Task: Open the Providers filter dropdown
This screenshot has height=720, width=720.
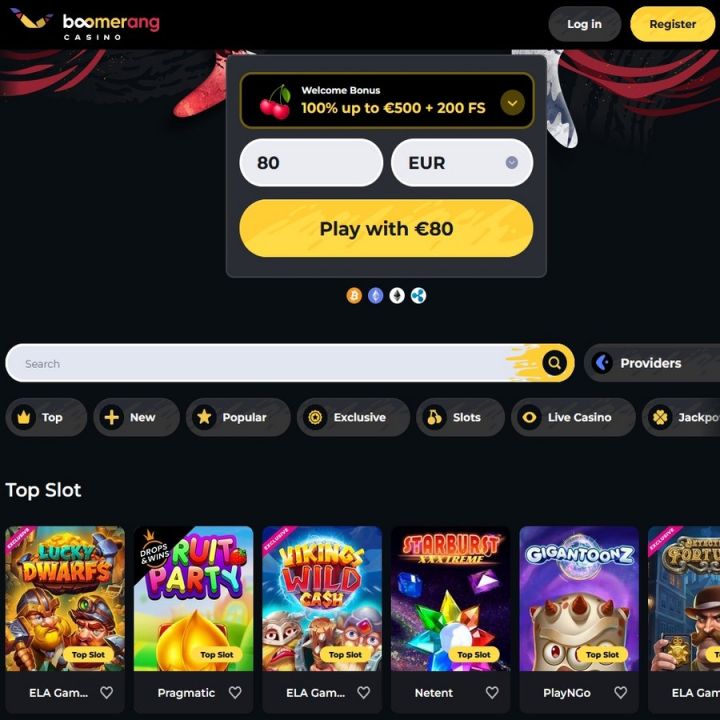Action: coord(652,363)
